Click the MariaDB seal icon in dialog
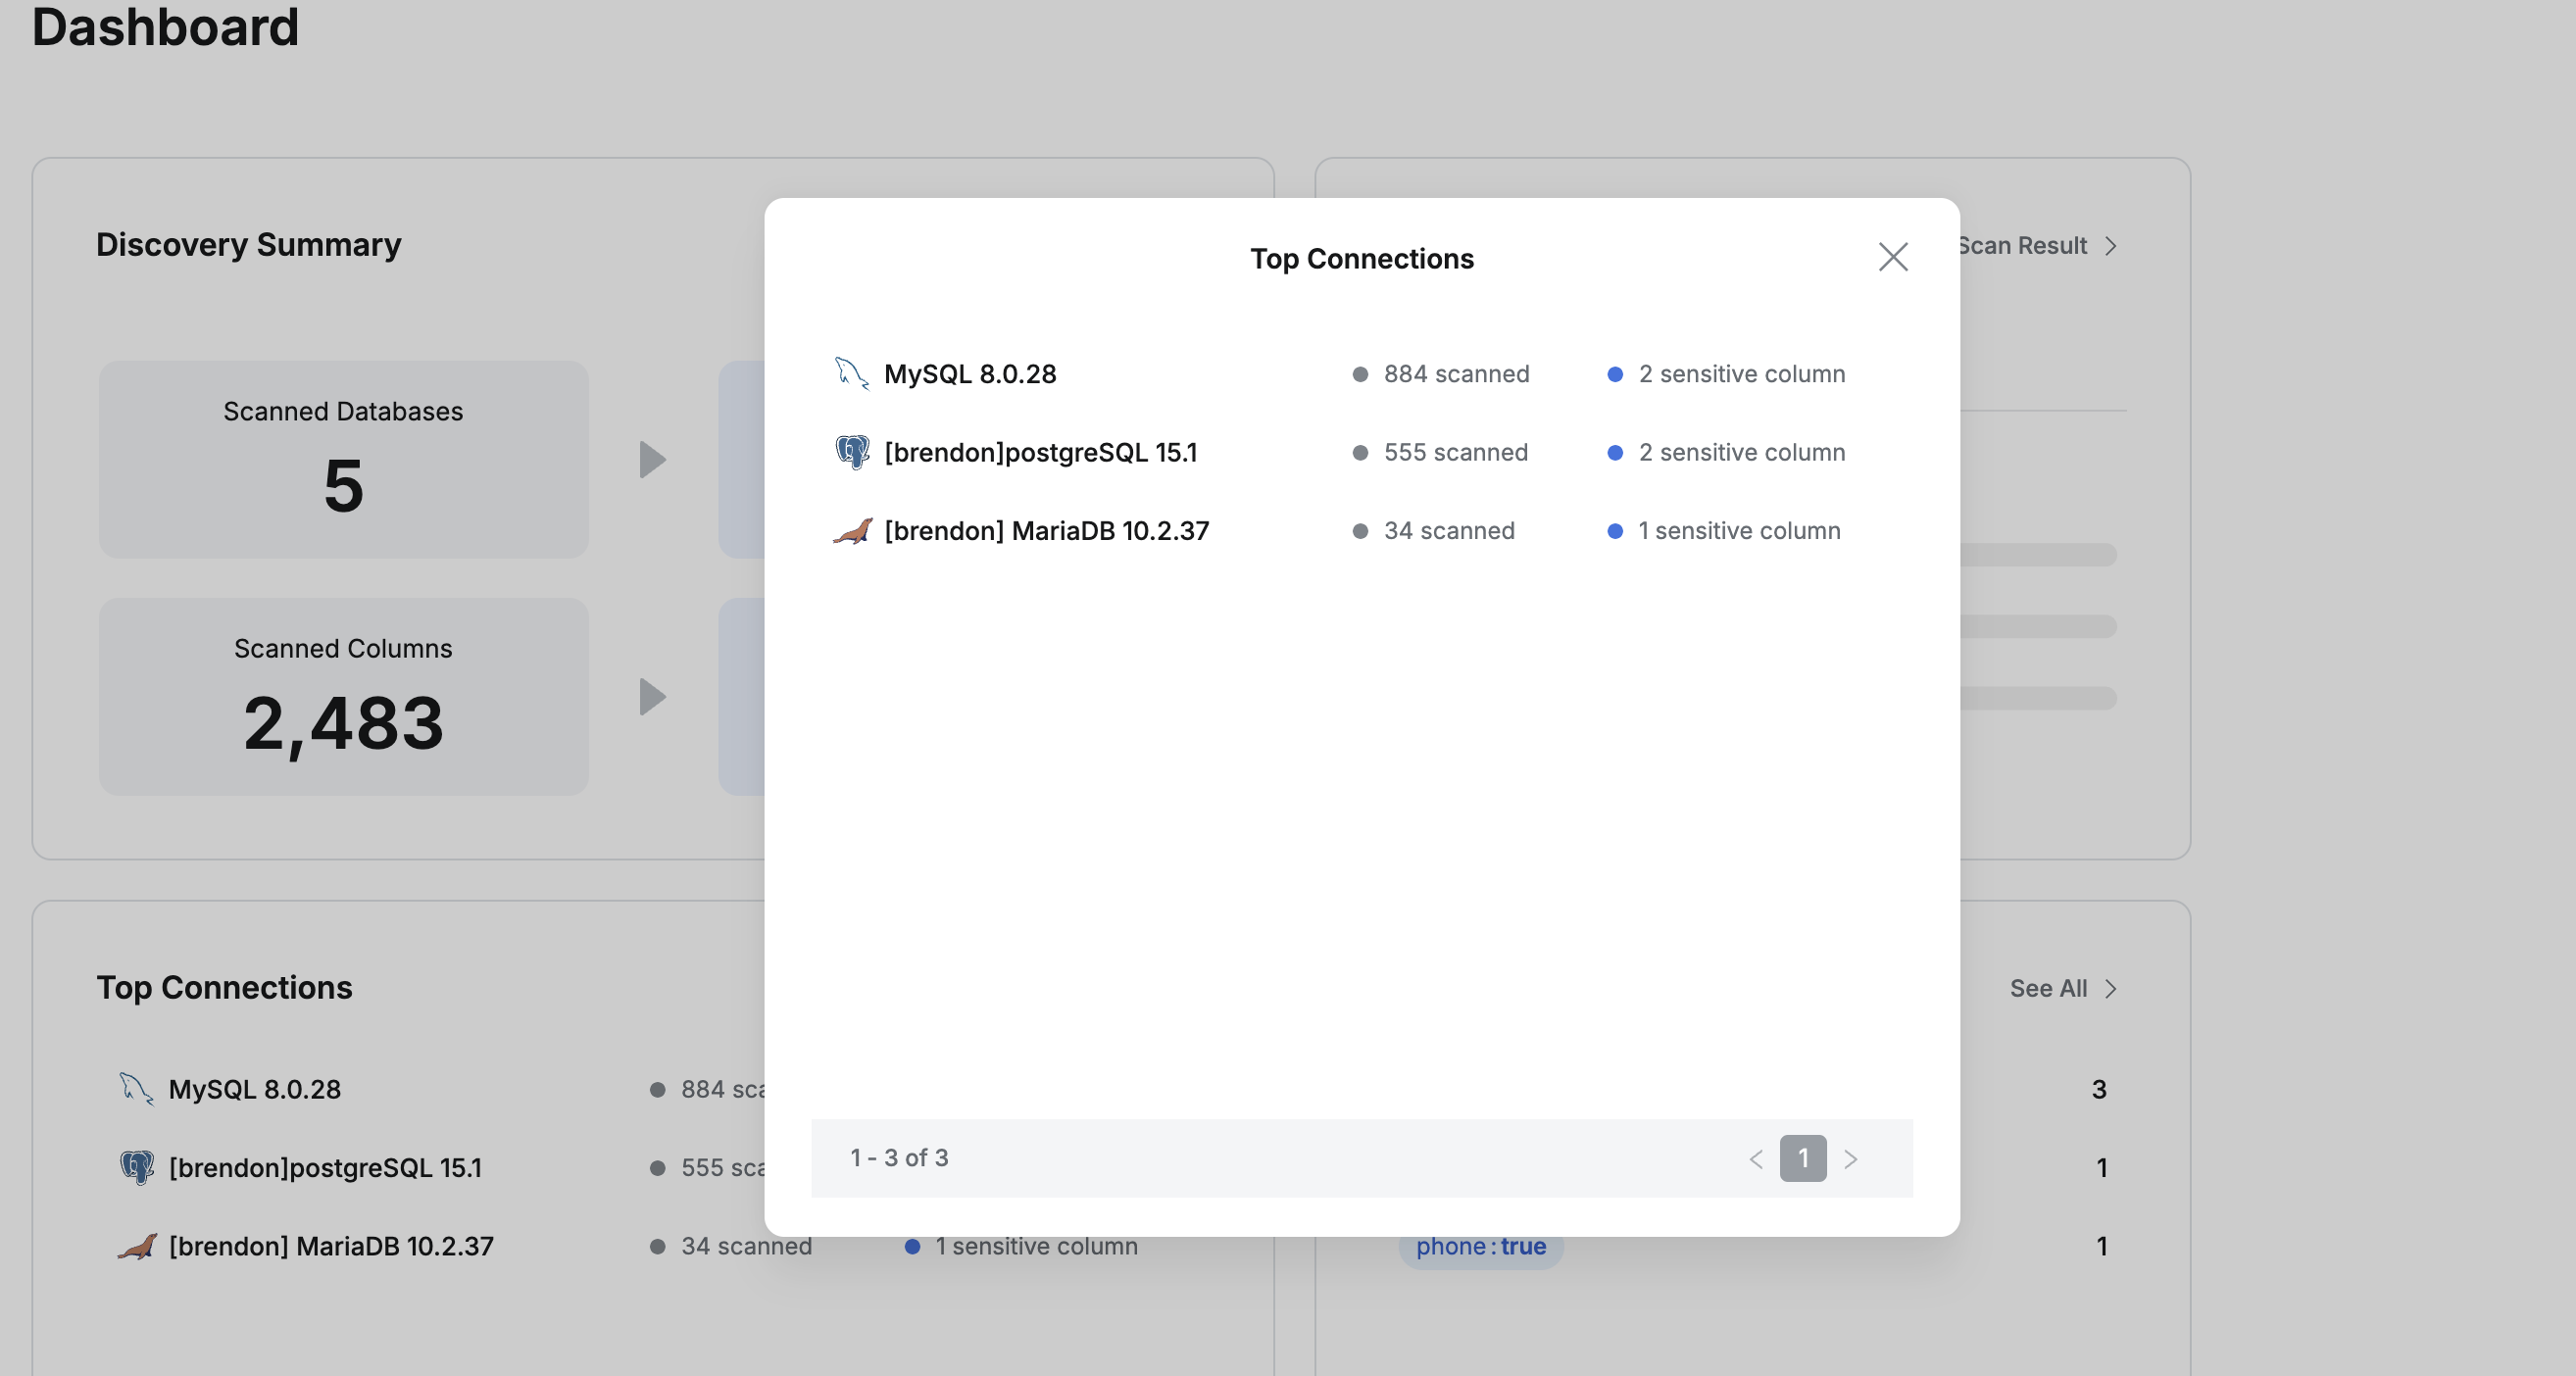 tap(852, 531)
